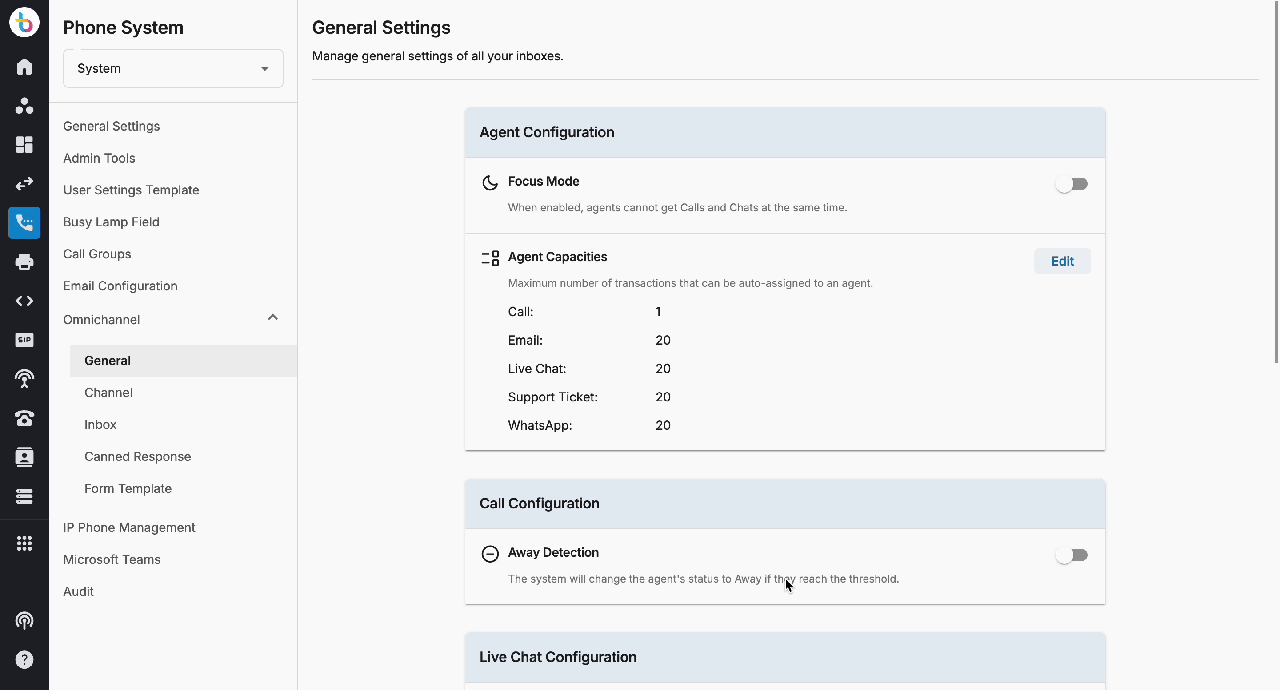Click the Phone System icon in rail
Screen dimensions: 1280x690
24,223
